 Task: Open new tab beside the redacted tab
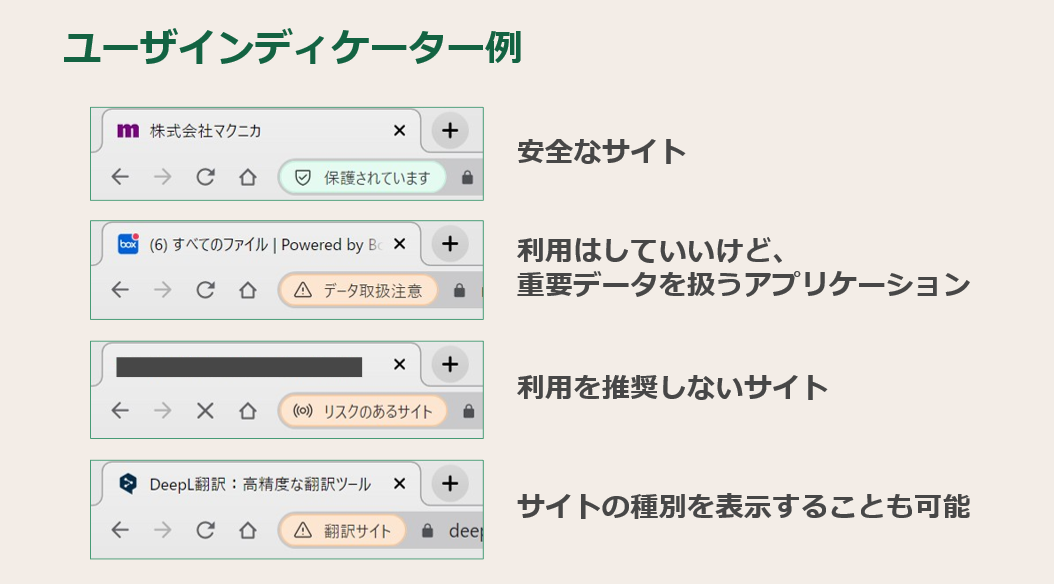[450, 365]
